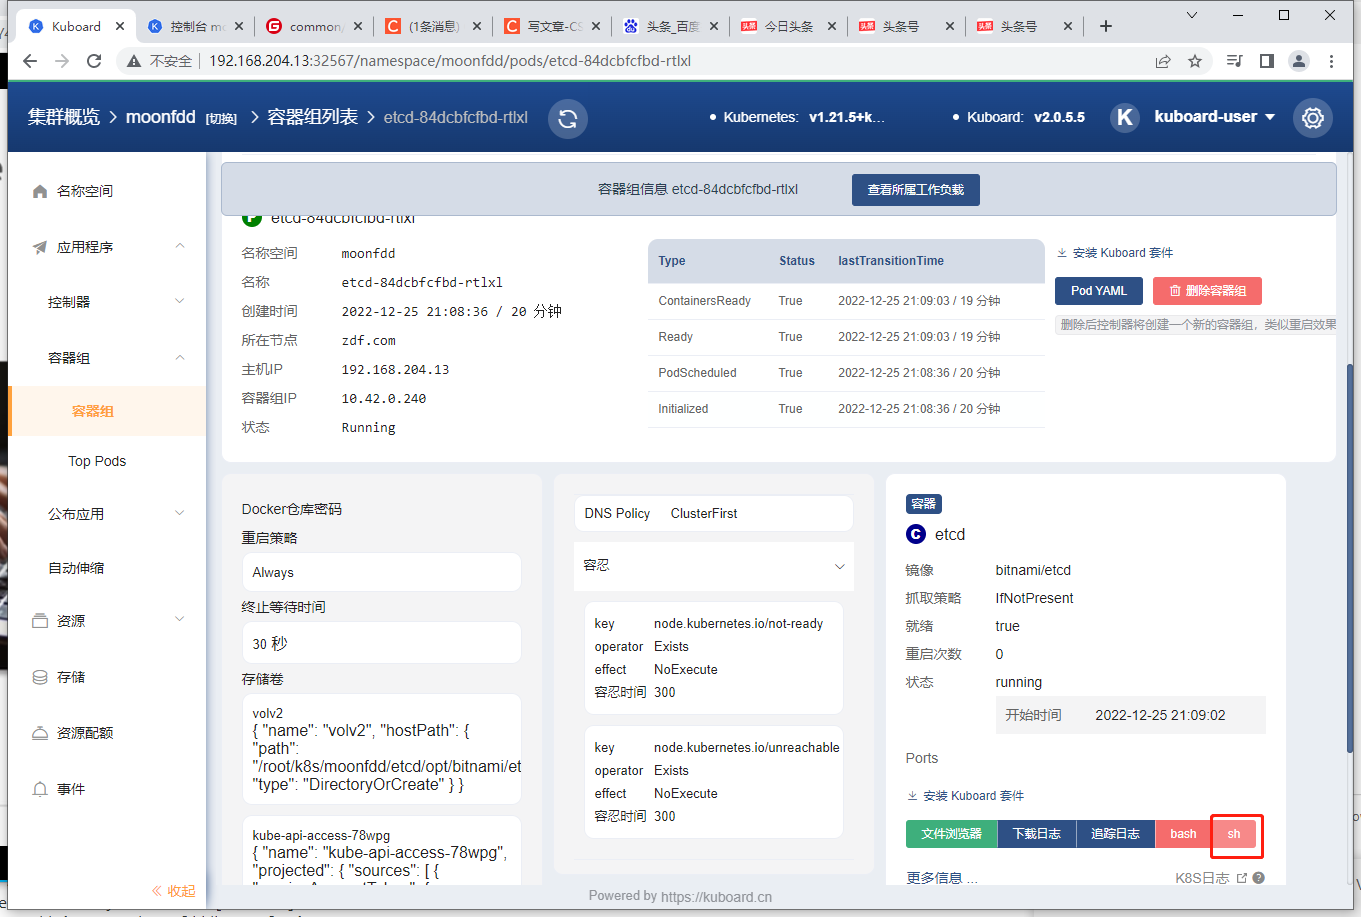Open sh terminal for etcd container

[1234, 834]
